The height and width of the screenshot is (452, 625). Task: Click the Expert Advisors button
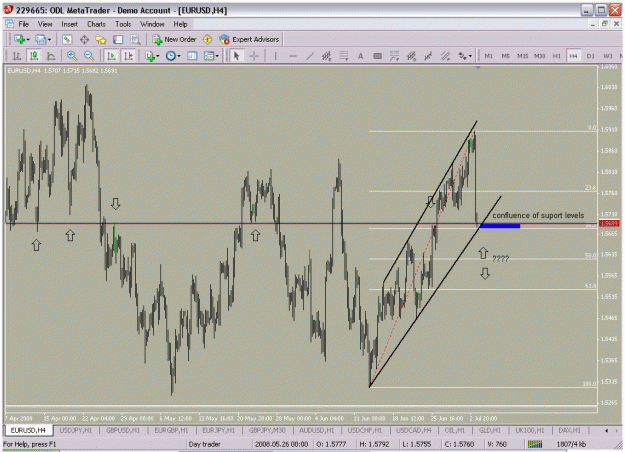click(250, 39)
